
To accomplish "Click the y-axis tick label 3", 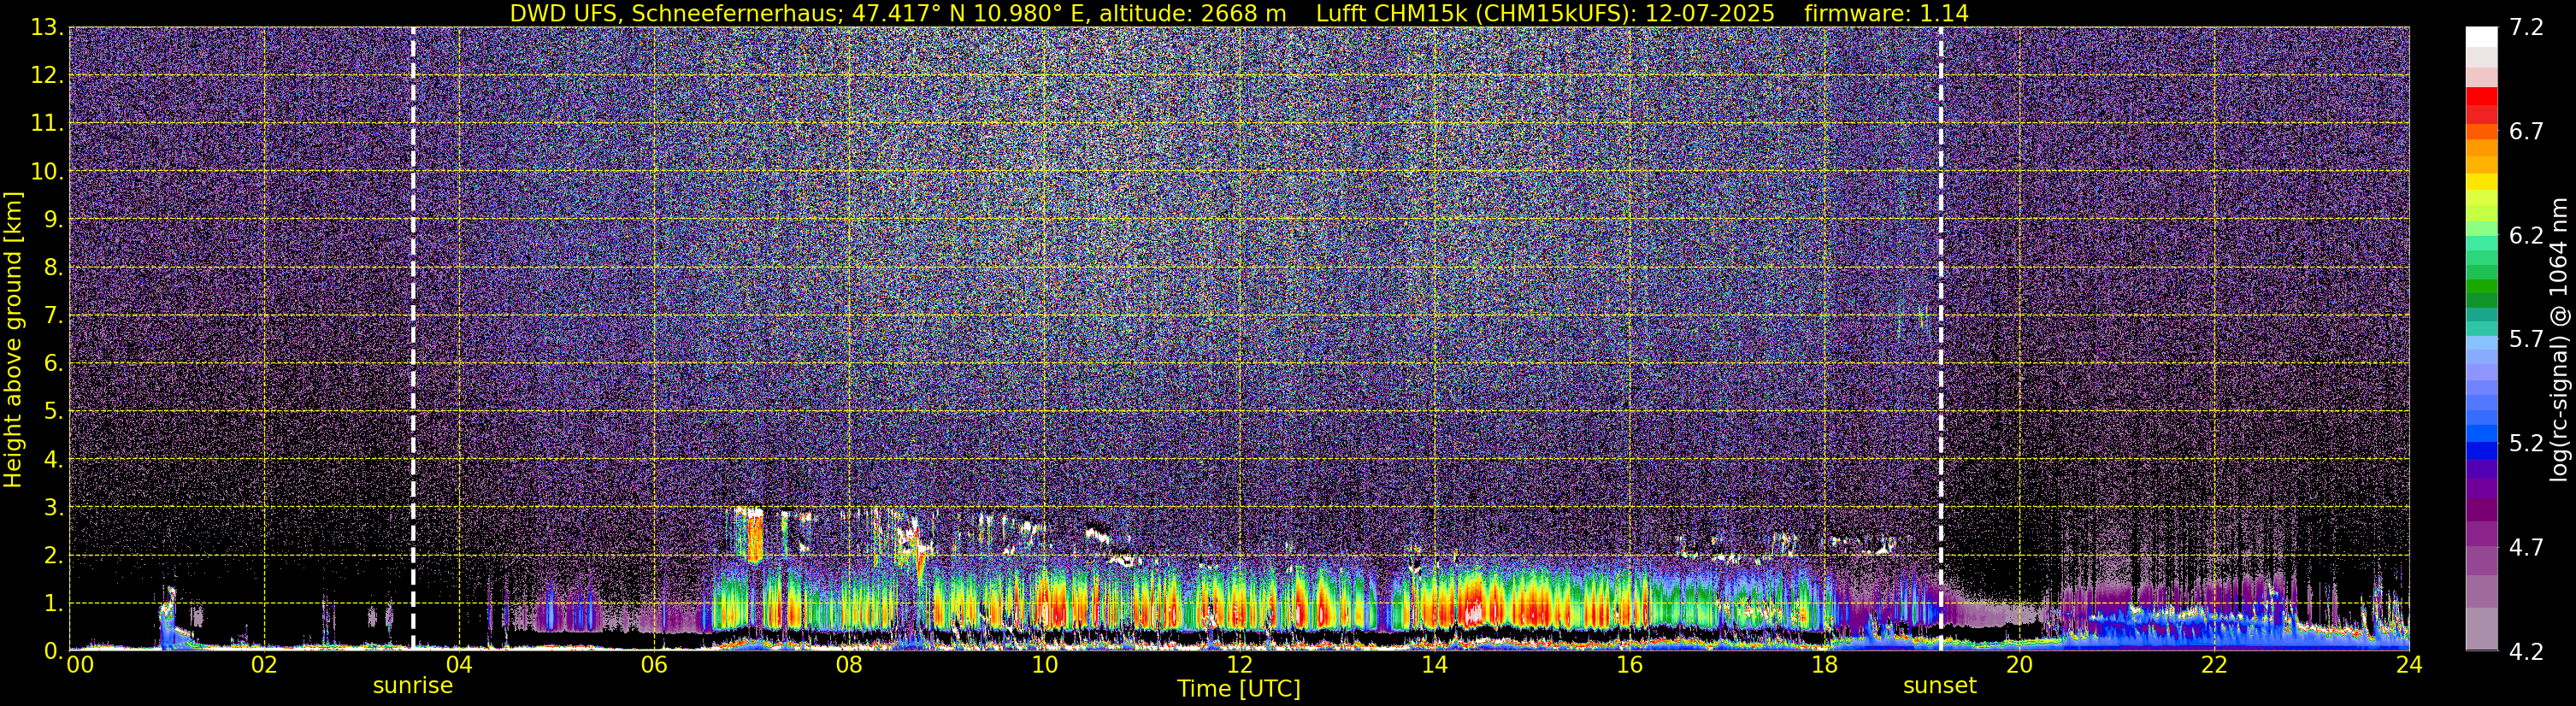I will (x=54, y=508).
